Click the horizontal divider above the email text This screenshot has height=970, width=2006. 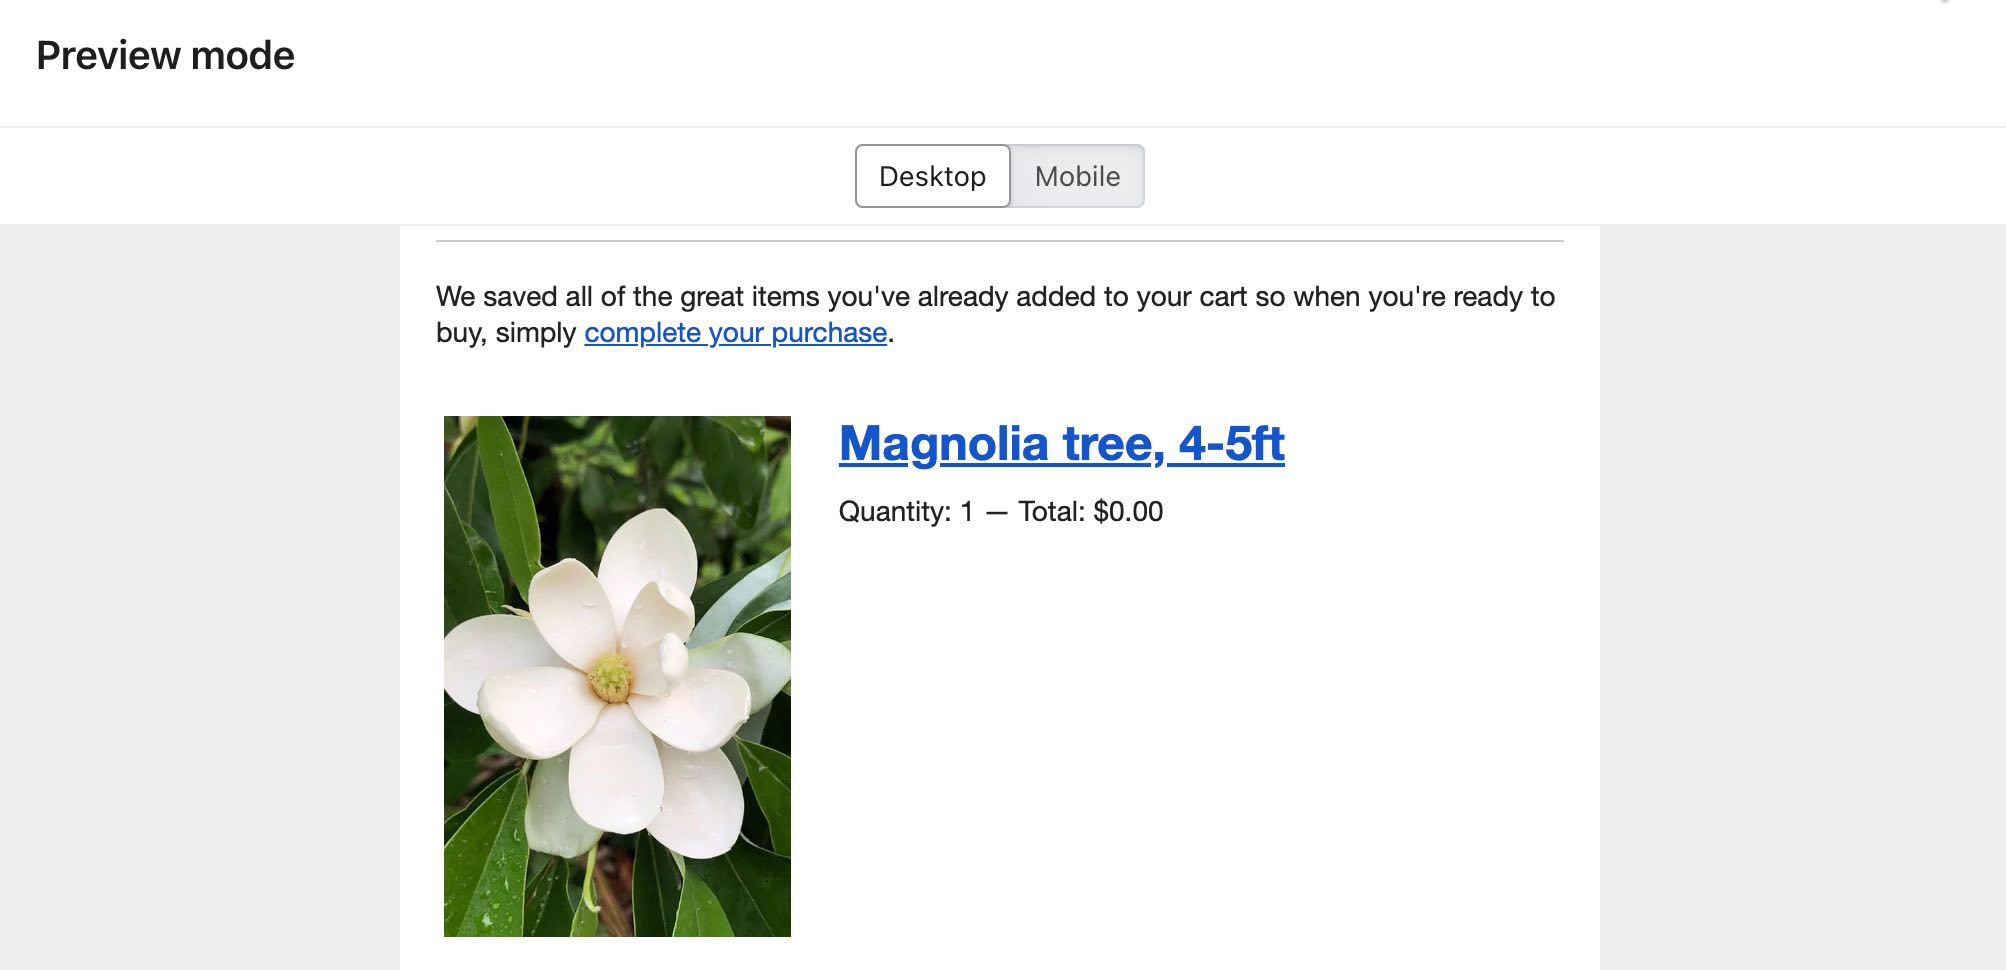coord(999,241)
